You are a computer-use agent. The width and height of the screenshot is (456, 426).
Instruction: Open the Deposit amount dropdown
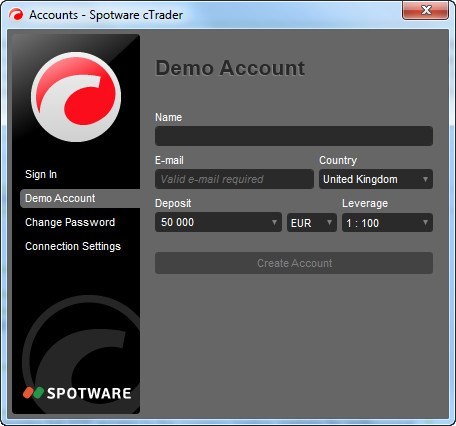pos(218,222)
